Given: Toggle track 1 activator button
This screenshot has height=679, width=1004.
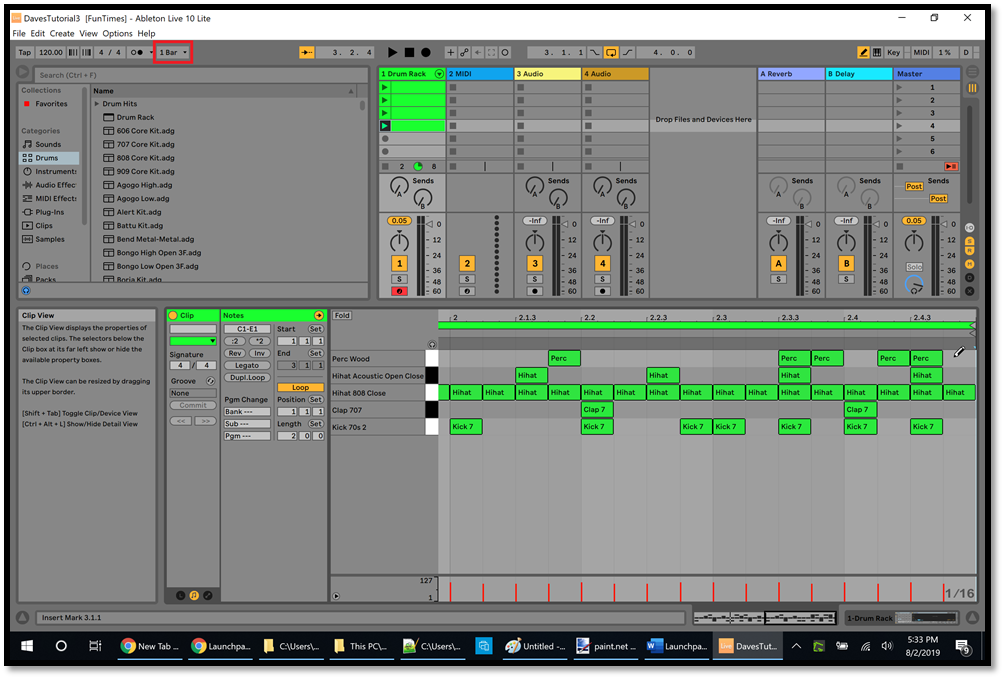Looking at the screenshot, I should (400, 263).
